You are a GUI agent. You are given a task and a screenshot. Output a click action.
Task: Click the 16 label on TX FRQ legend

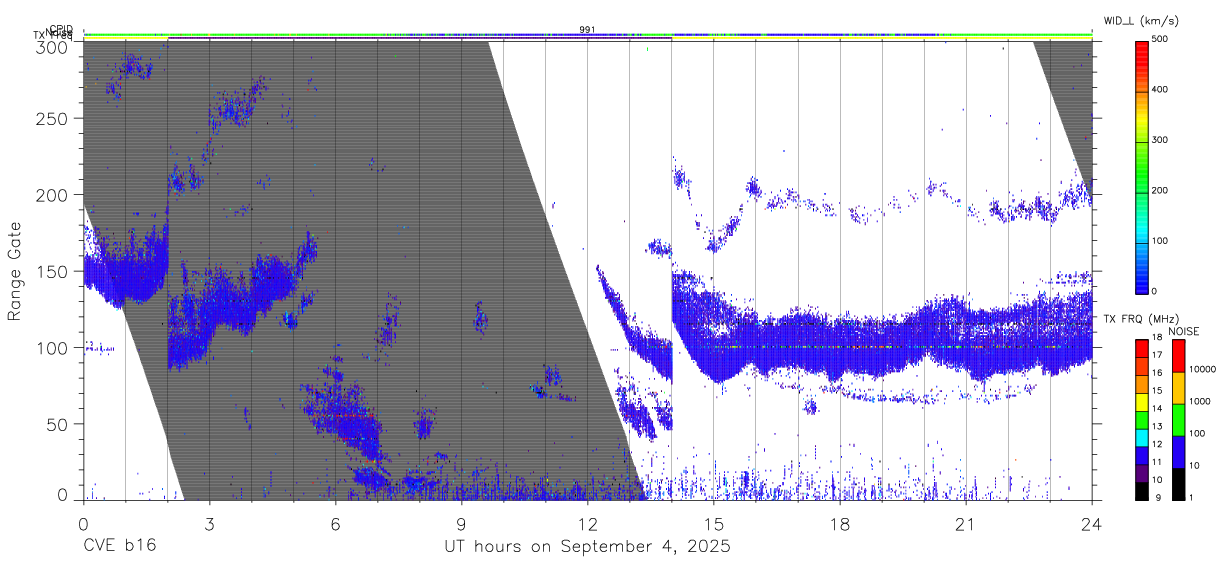coord(1157,373)
